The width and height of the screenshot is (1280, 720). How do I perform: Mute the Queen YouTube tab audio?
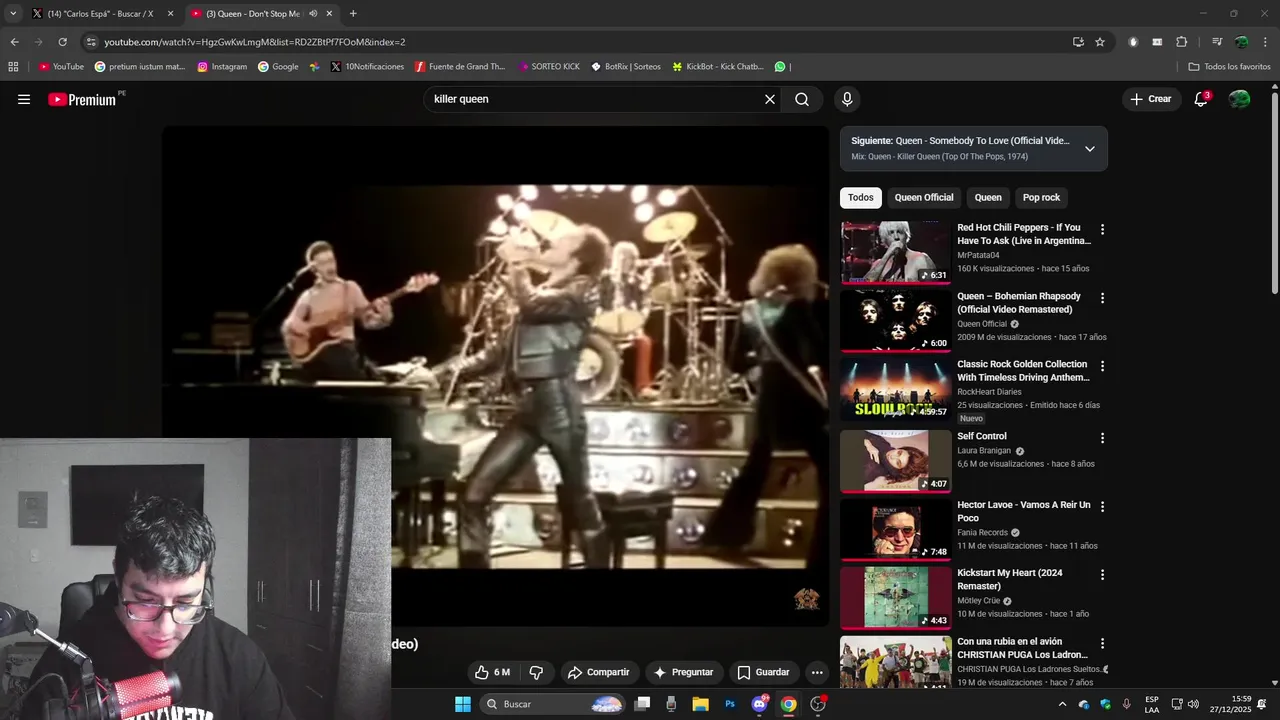(x=313, y=14)
